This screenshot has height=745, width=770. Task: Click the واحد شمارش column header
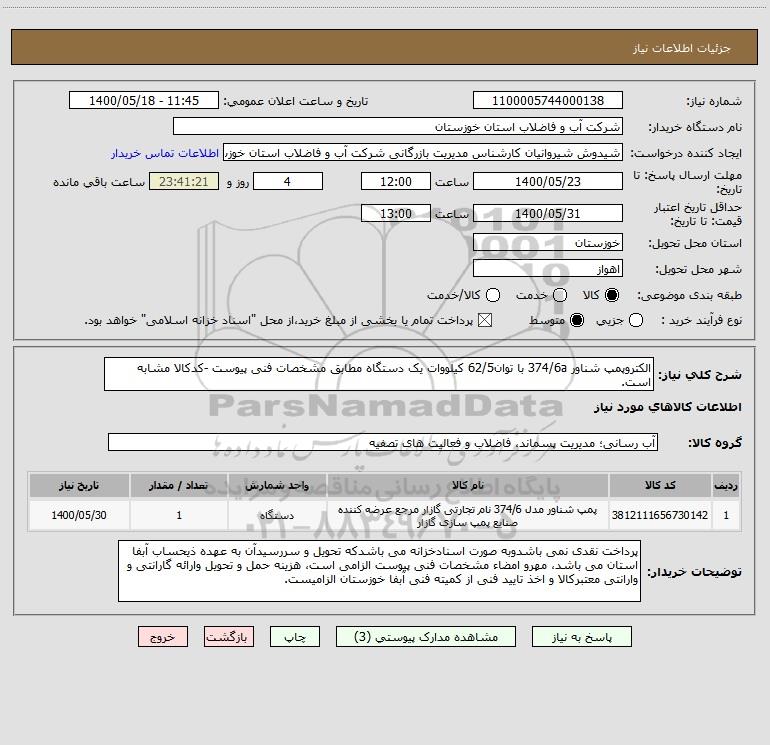[x=277, y=485]
